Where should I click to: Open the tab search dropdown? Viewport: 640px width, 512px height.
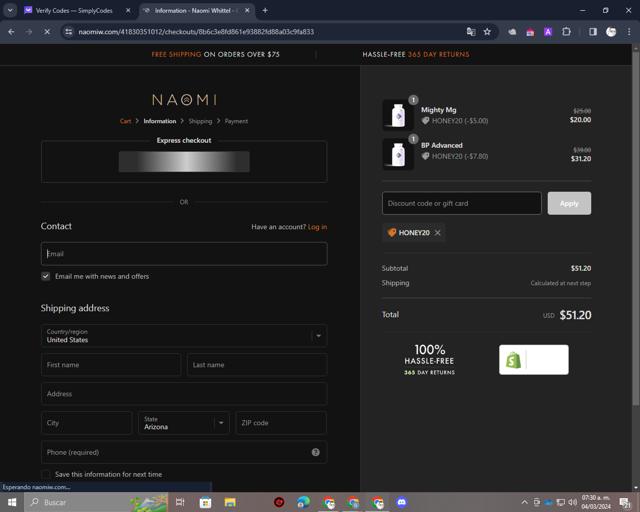[10, 10]
